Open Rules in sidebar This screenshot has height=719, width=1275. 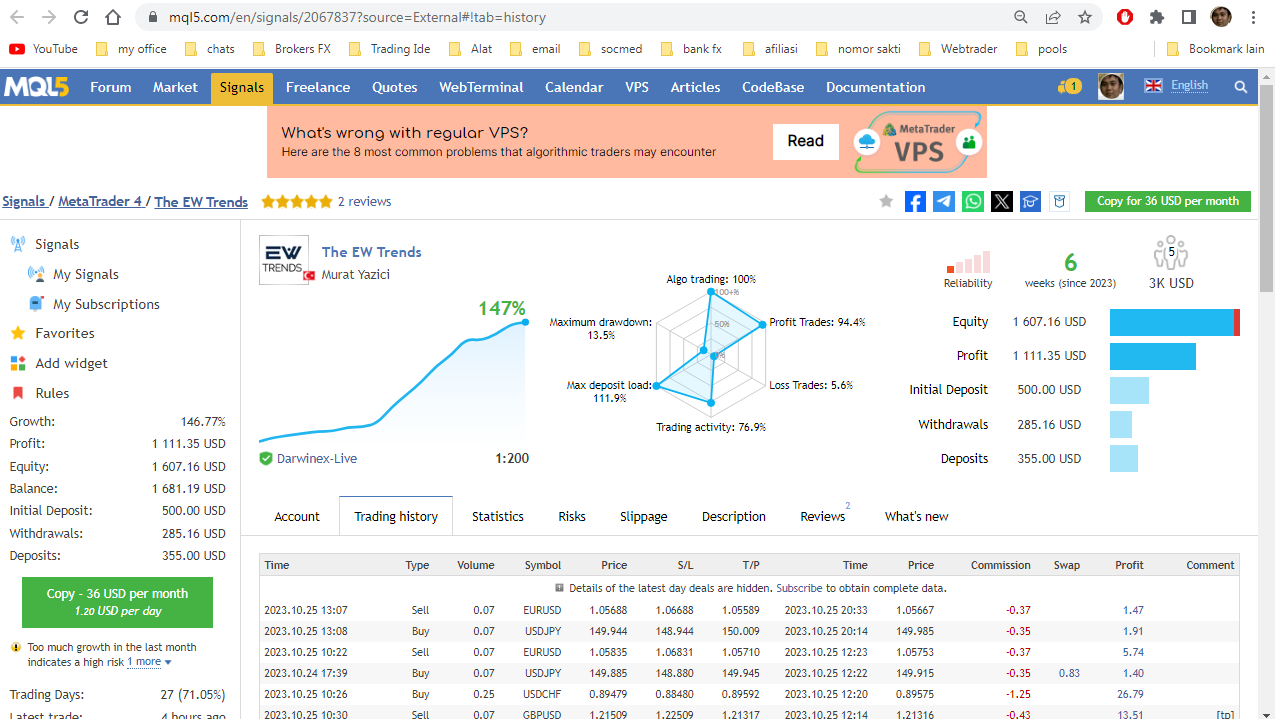(x=52, y=393)
